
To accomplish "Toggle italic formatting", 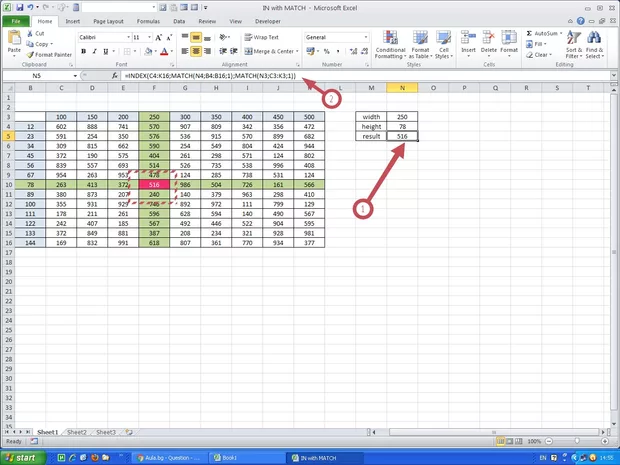I will click(95, 51).
